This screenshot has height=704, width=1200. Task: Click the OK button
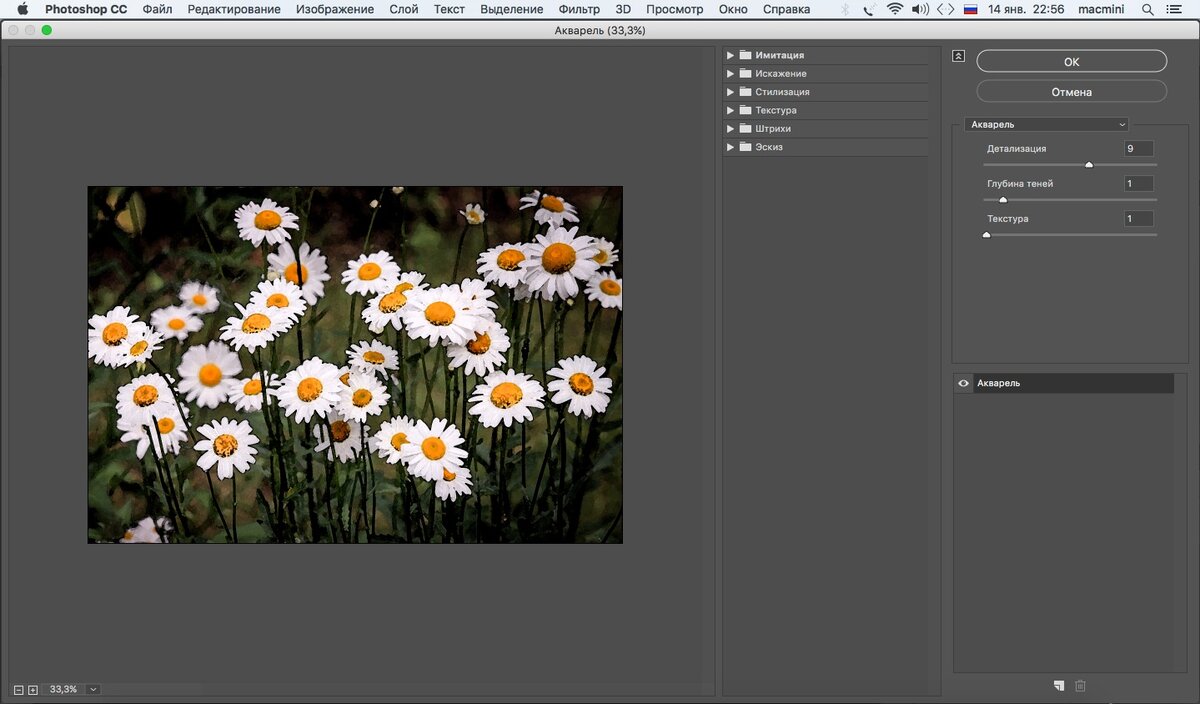click(1071, 62)
